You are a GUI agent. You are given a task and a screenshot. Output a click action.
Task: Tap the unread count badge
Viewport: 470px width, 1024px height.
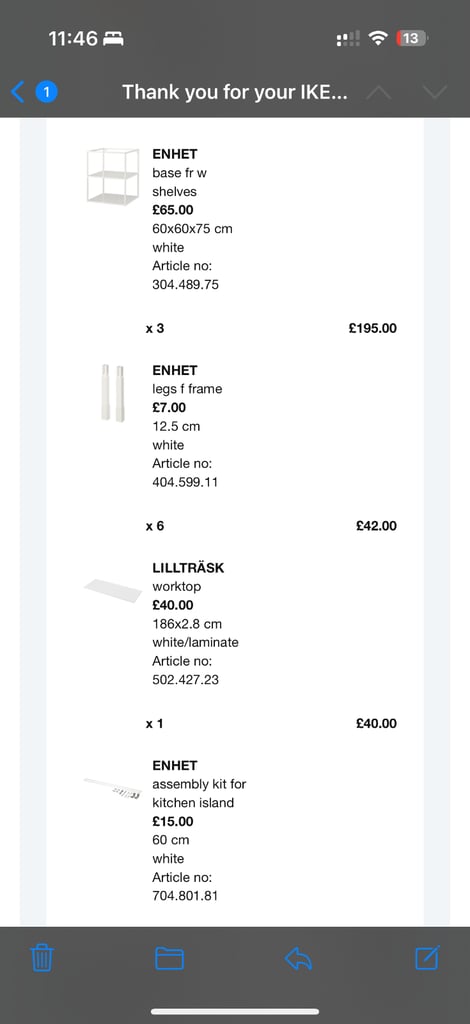point(46,92)
